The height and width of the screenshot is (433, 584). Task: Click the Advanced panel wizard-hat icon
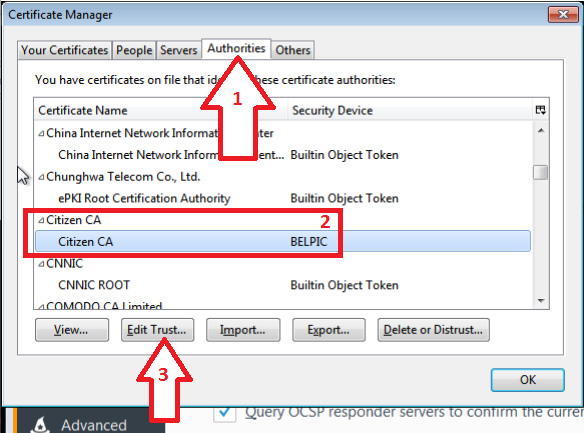click(40, 425)
